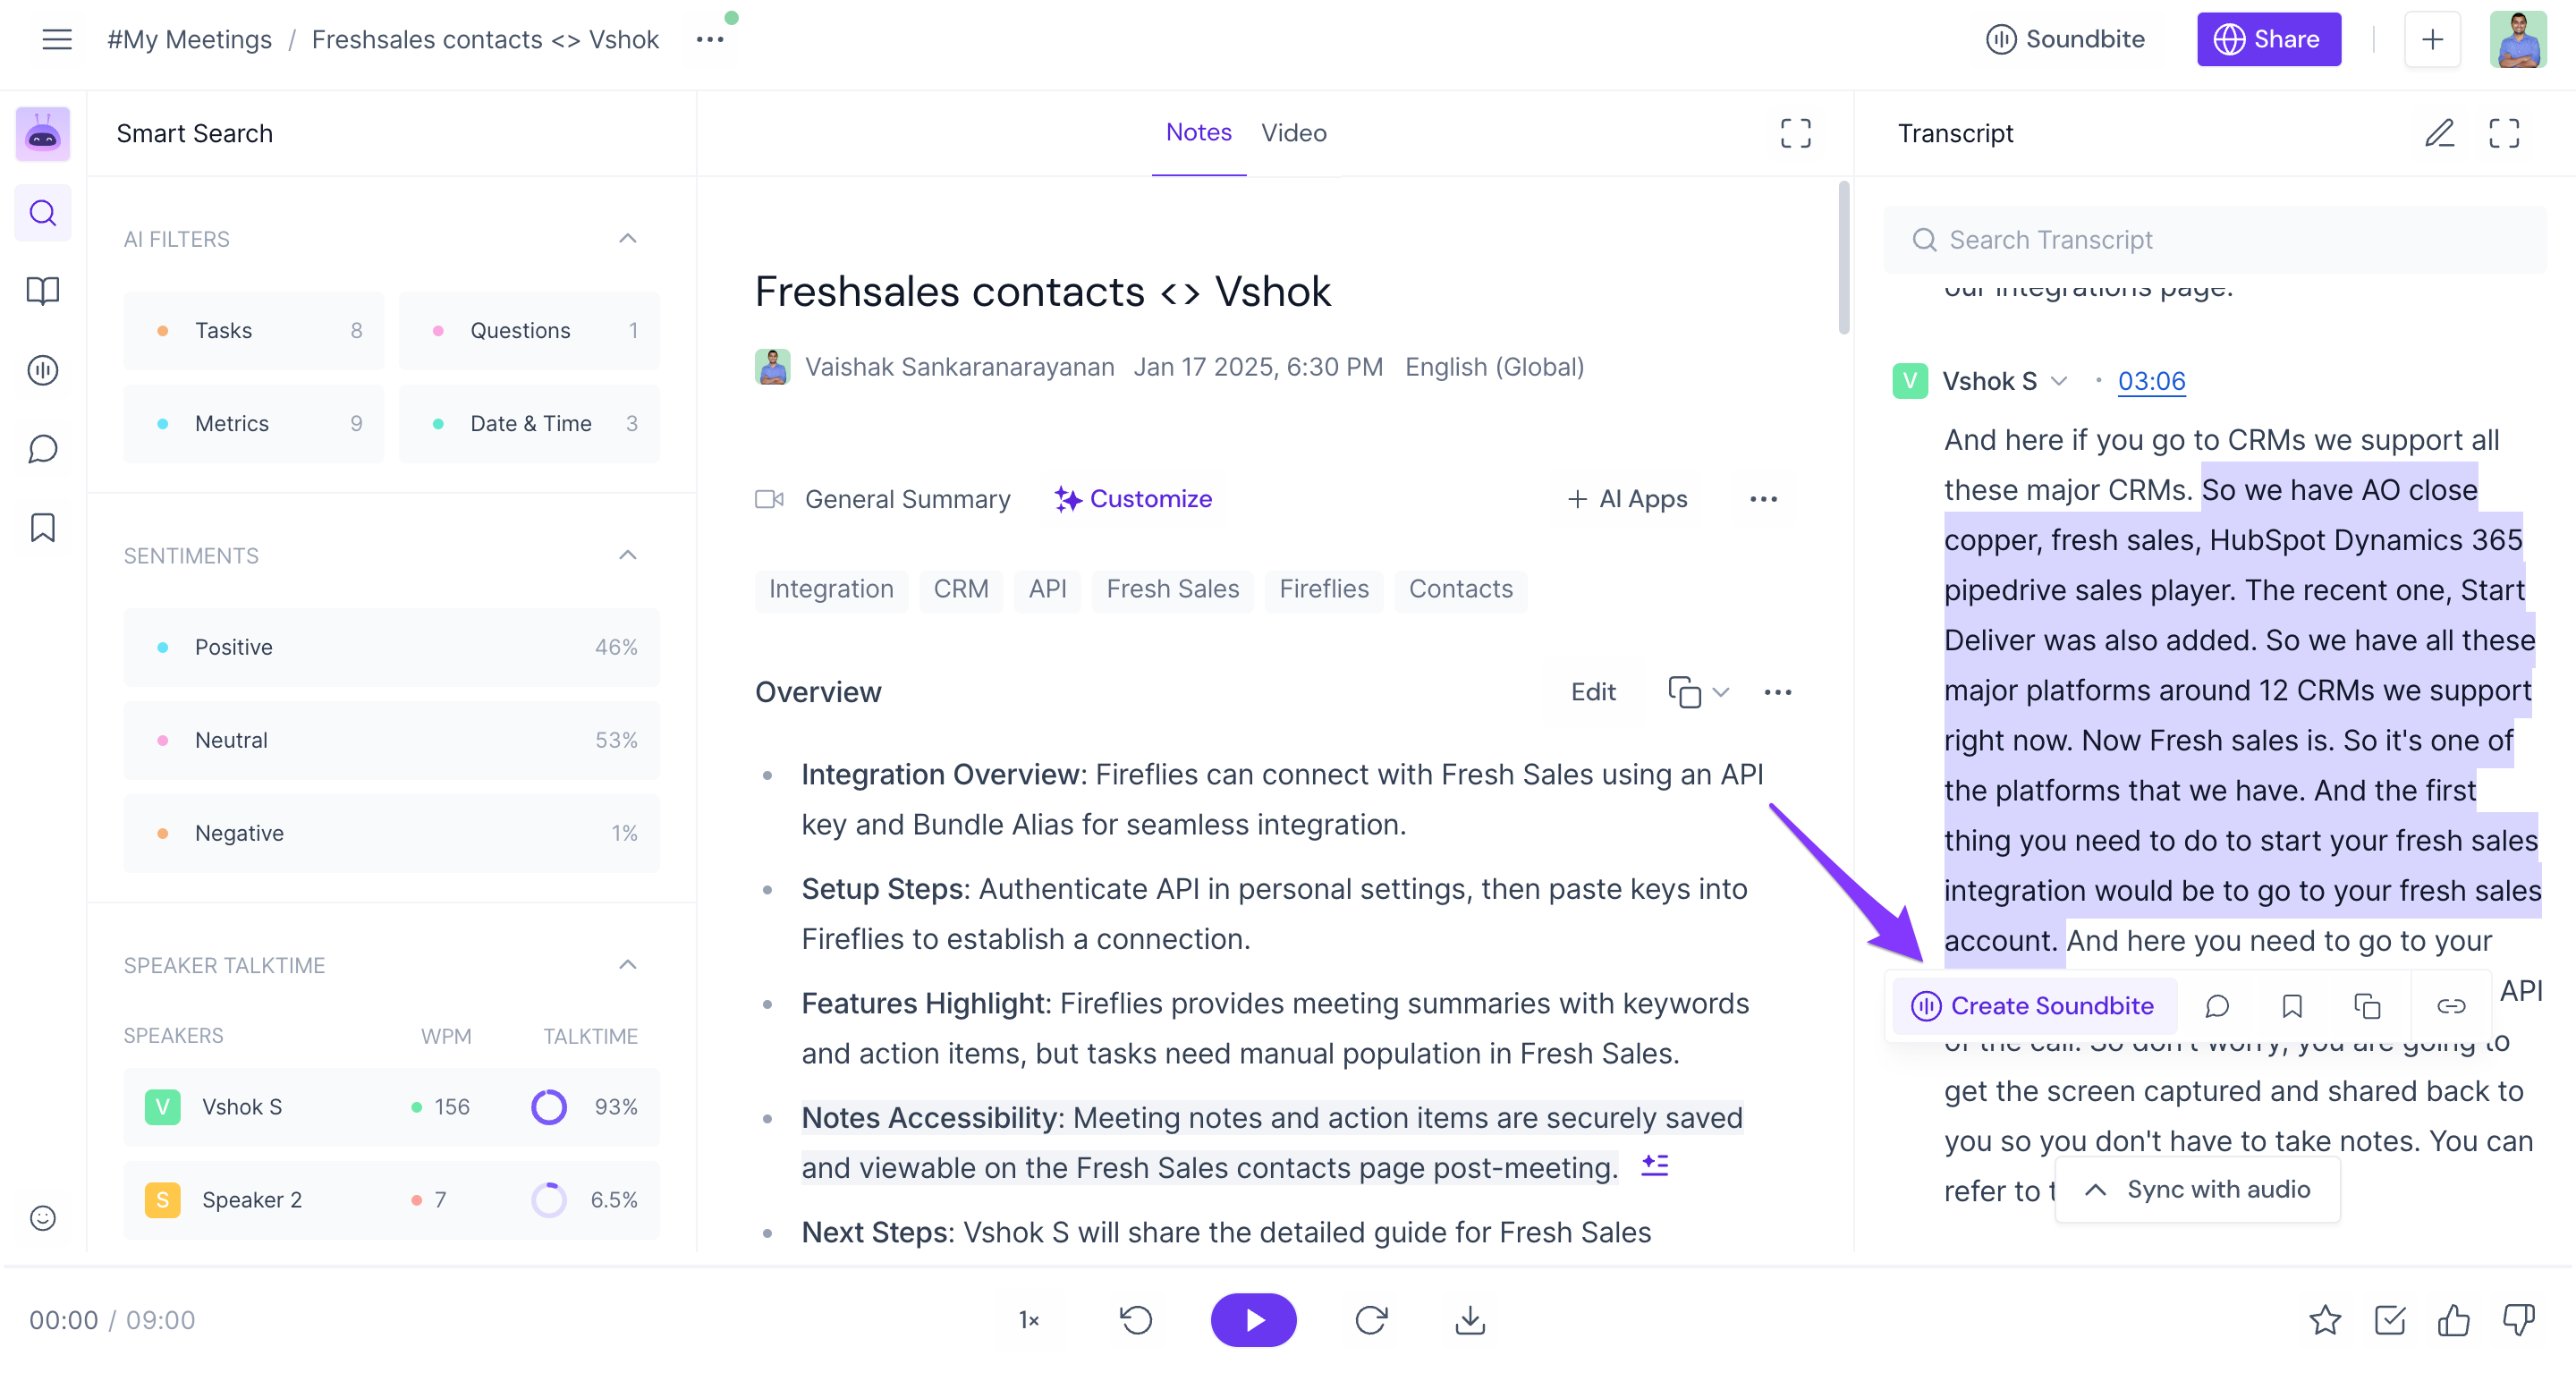2576x1381 pixels.
Task: Toggle the Tasks AI filter
Action: point(254,331)
